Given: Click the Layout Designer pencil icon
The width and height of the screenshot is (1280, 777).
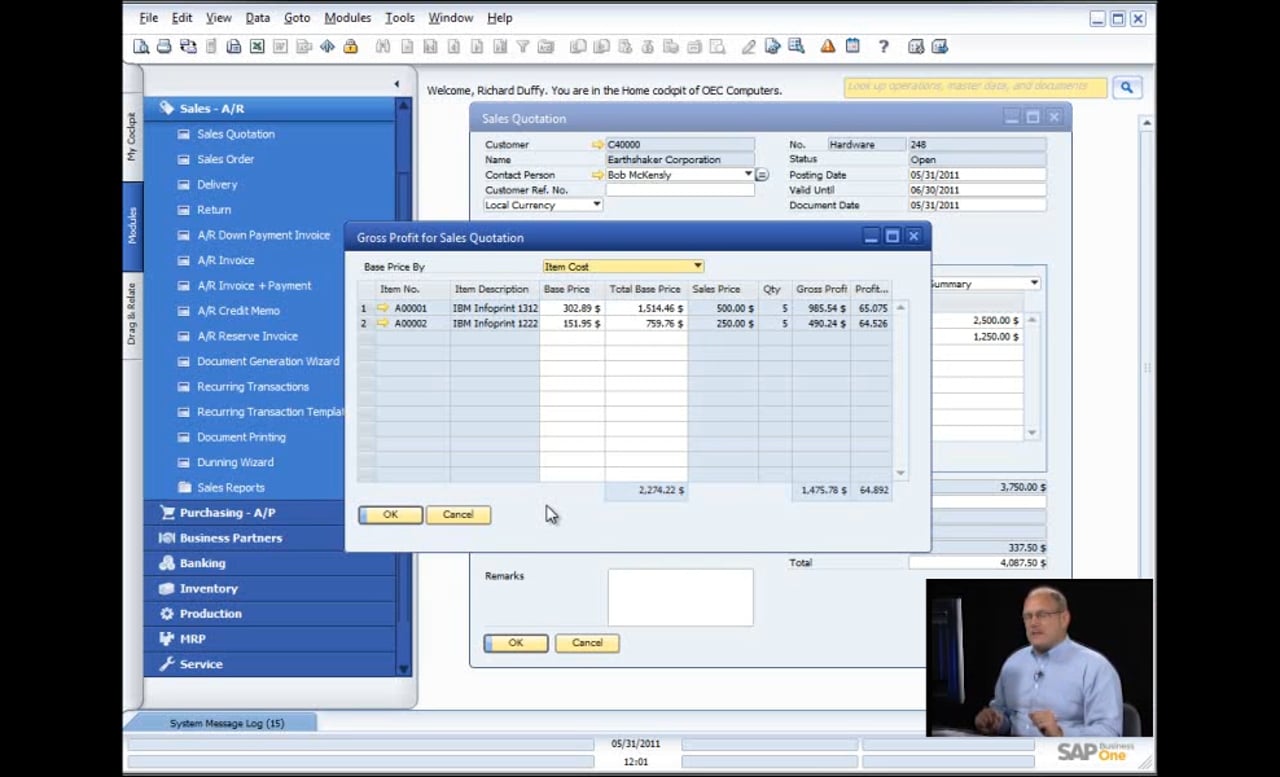Looking at the screenshot, I should pos(749,46).
